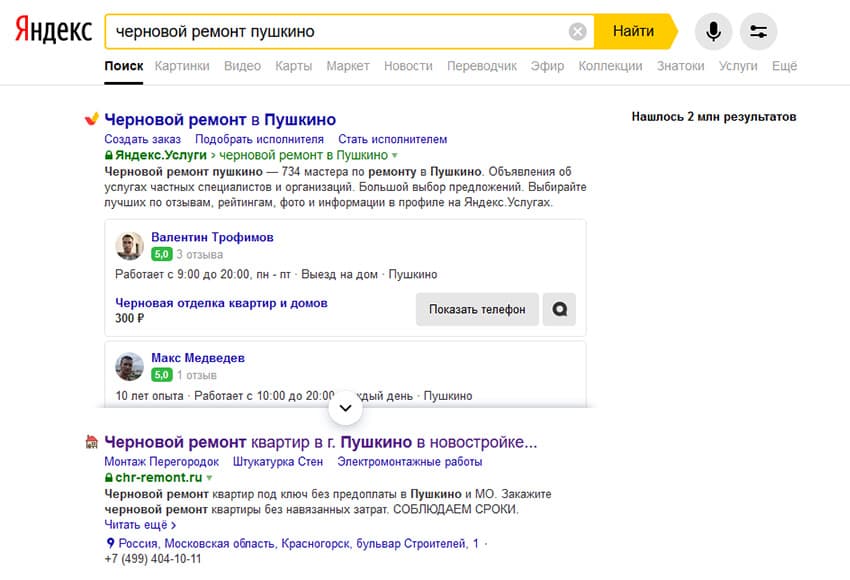Click the Подобрать исполнителя link
Viewport: 850px width, 580px height.
tap(259, 139)
